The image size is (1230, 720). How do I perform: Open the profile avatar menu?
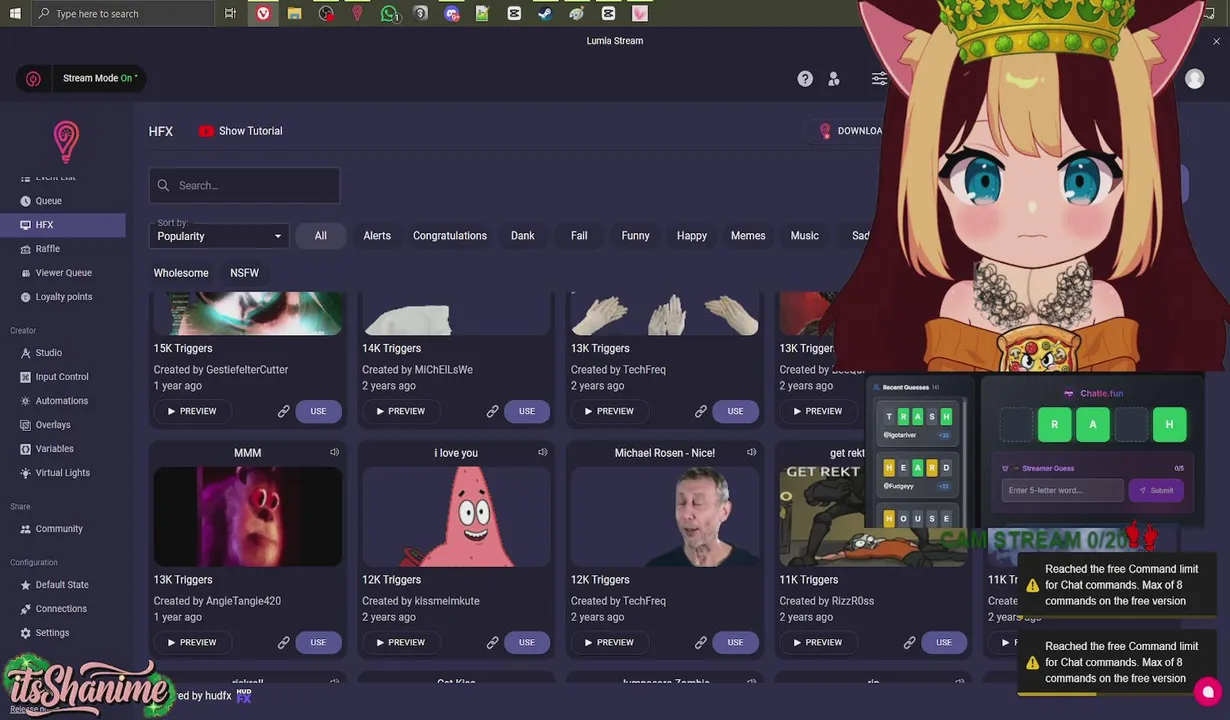(x=1194, y=79)
